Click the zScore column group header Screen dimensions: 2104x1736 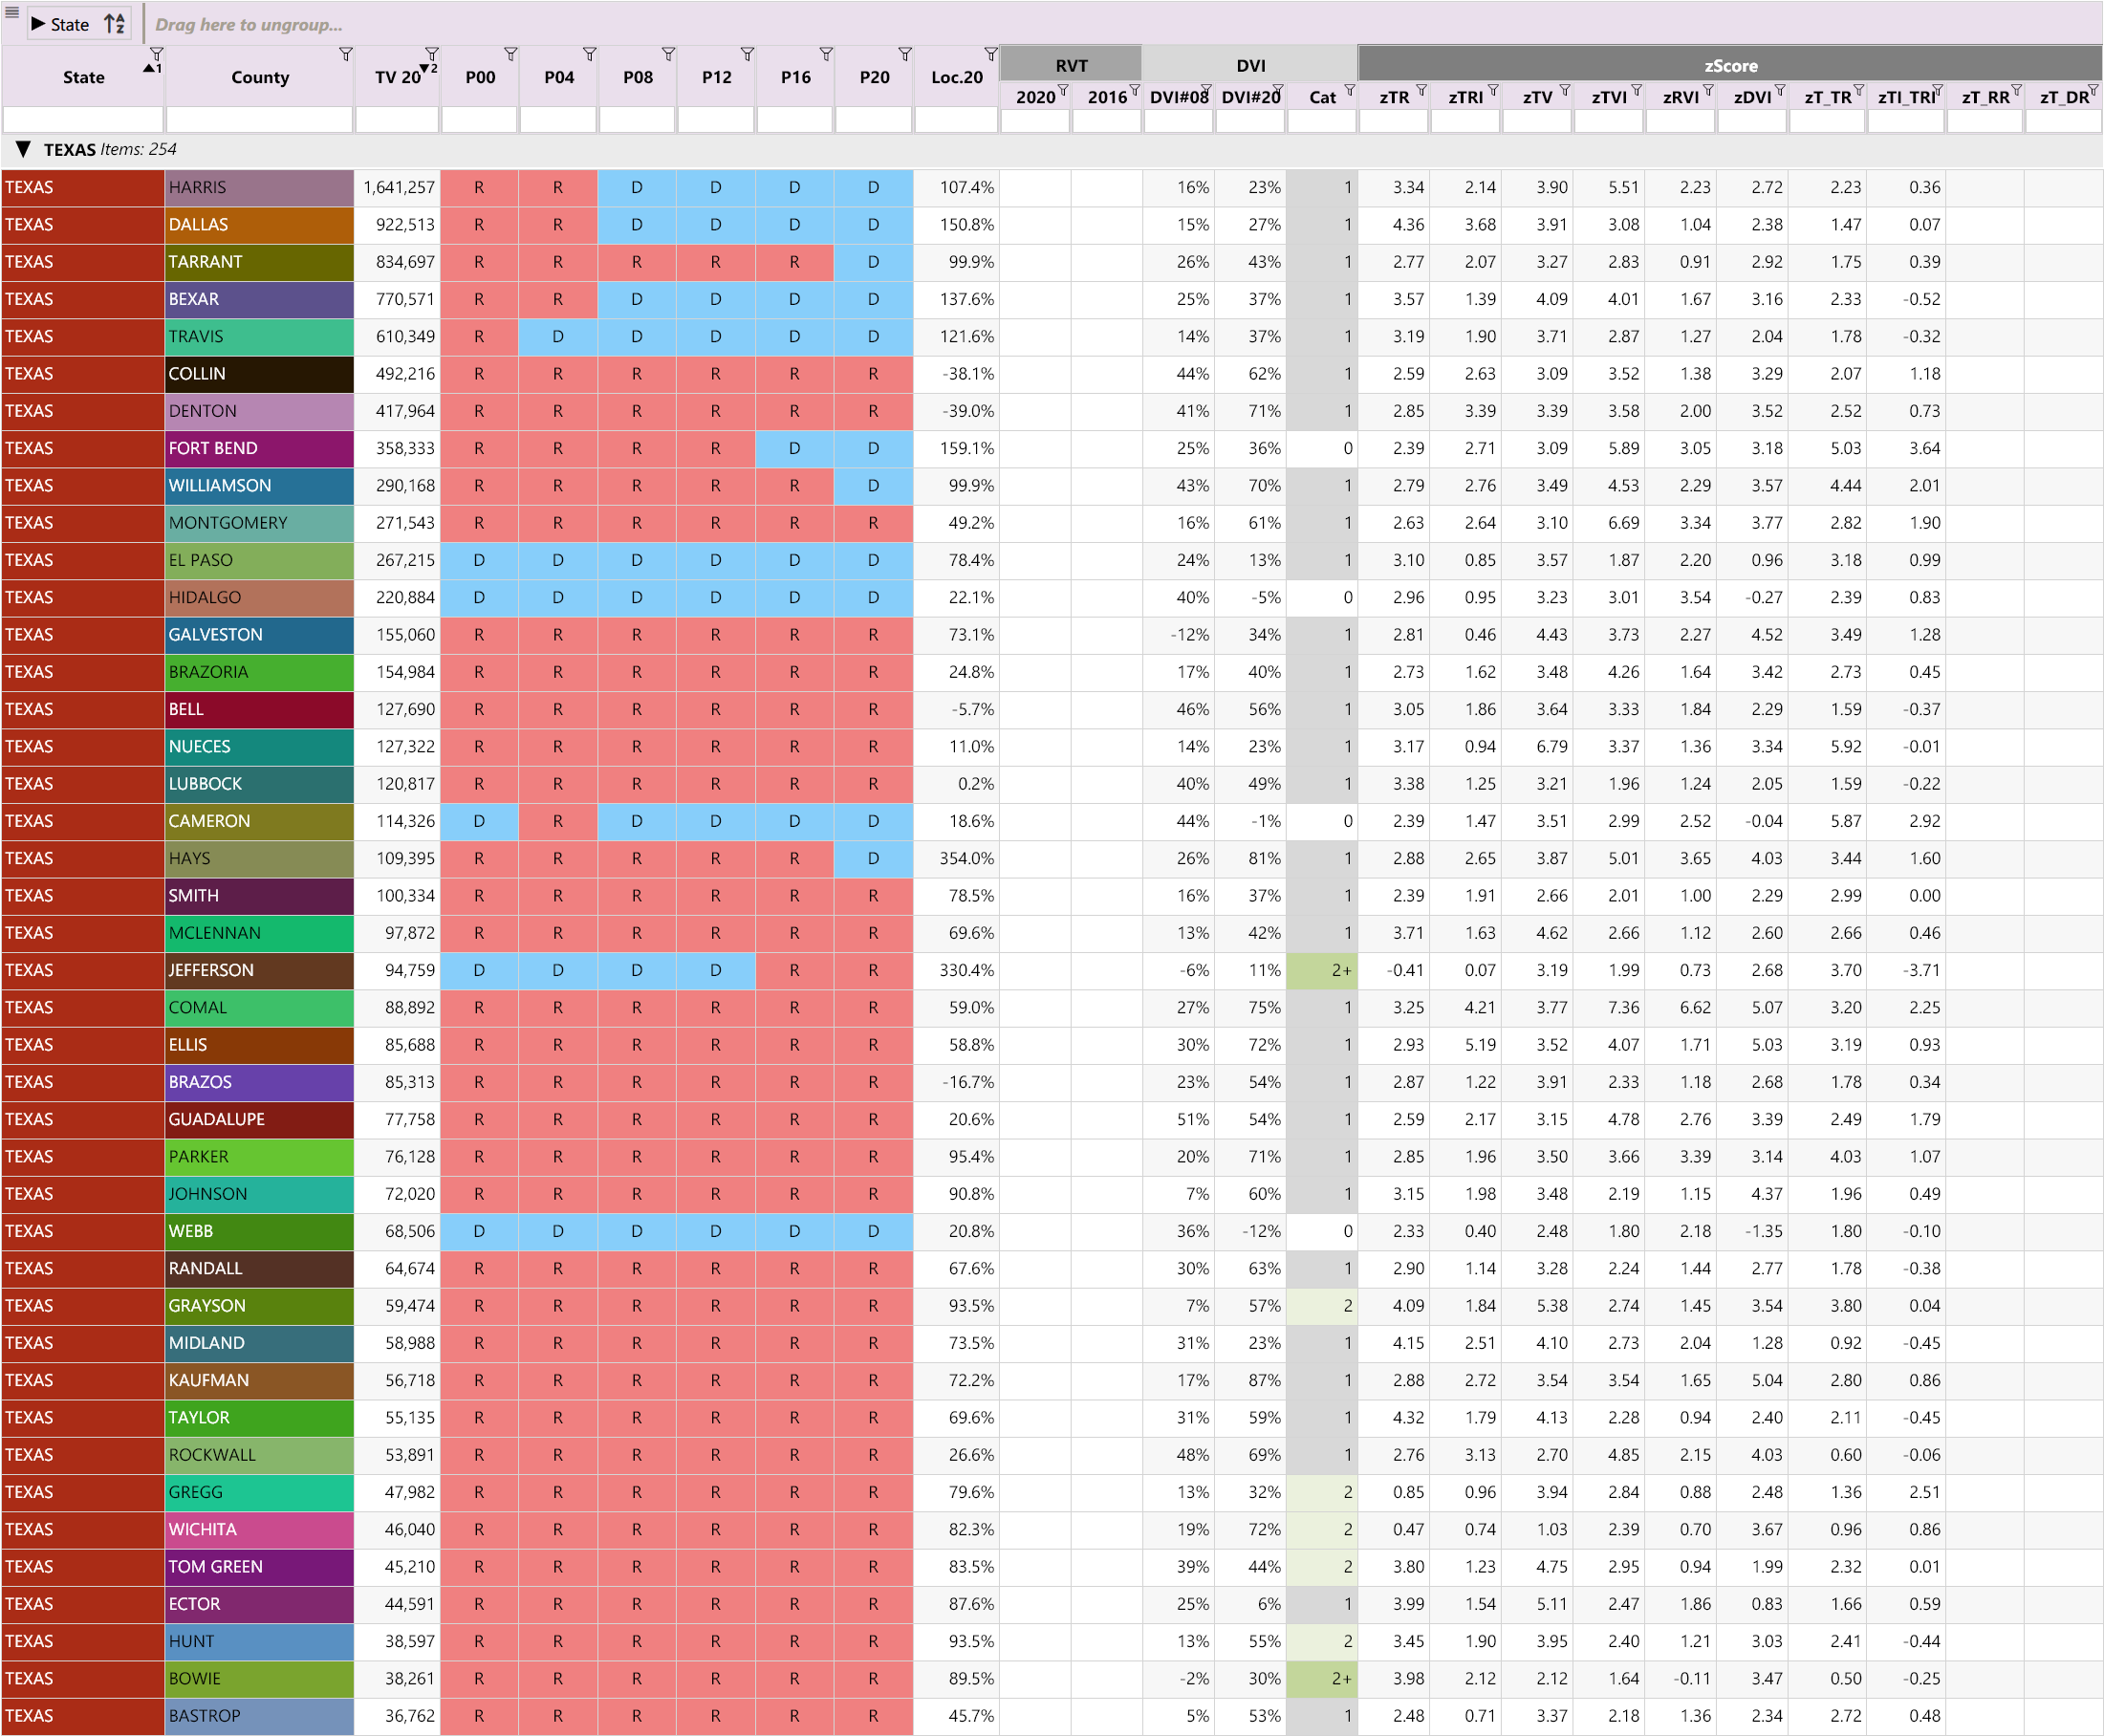1729,65
